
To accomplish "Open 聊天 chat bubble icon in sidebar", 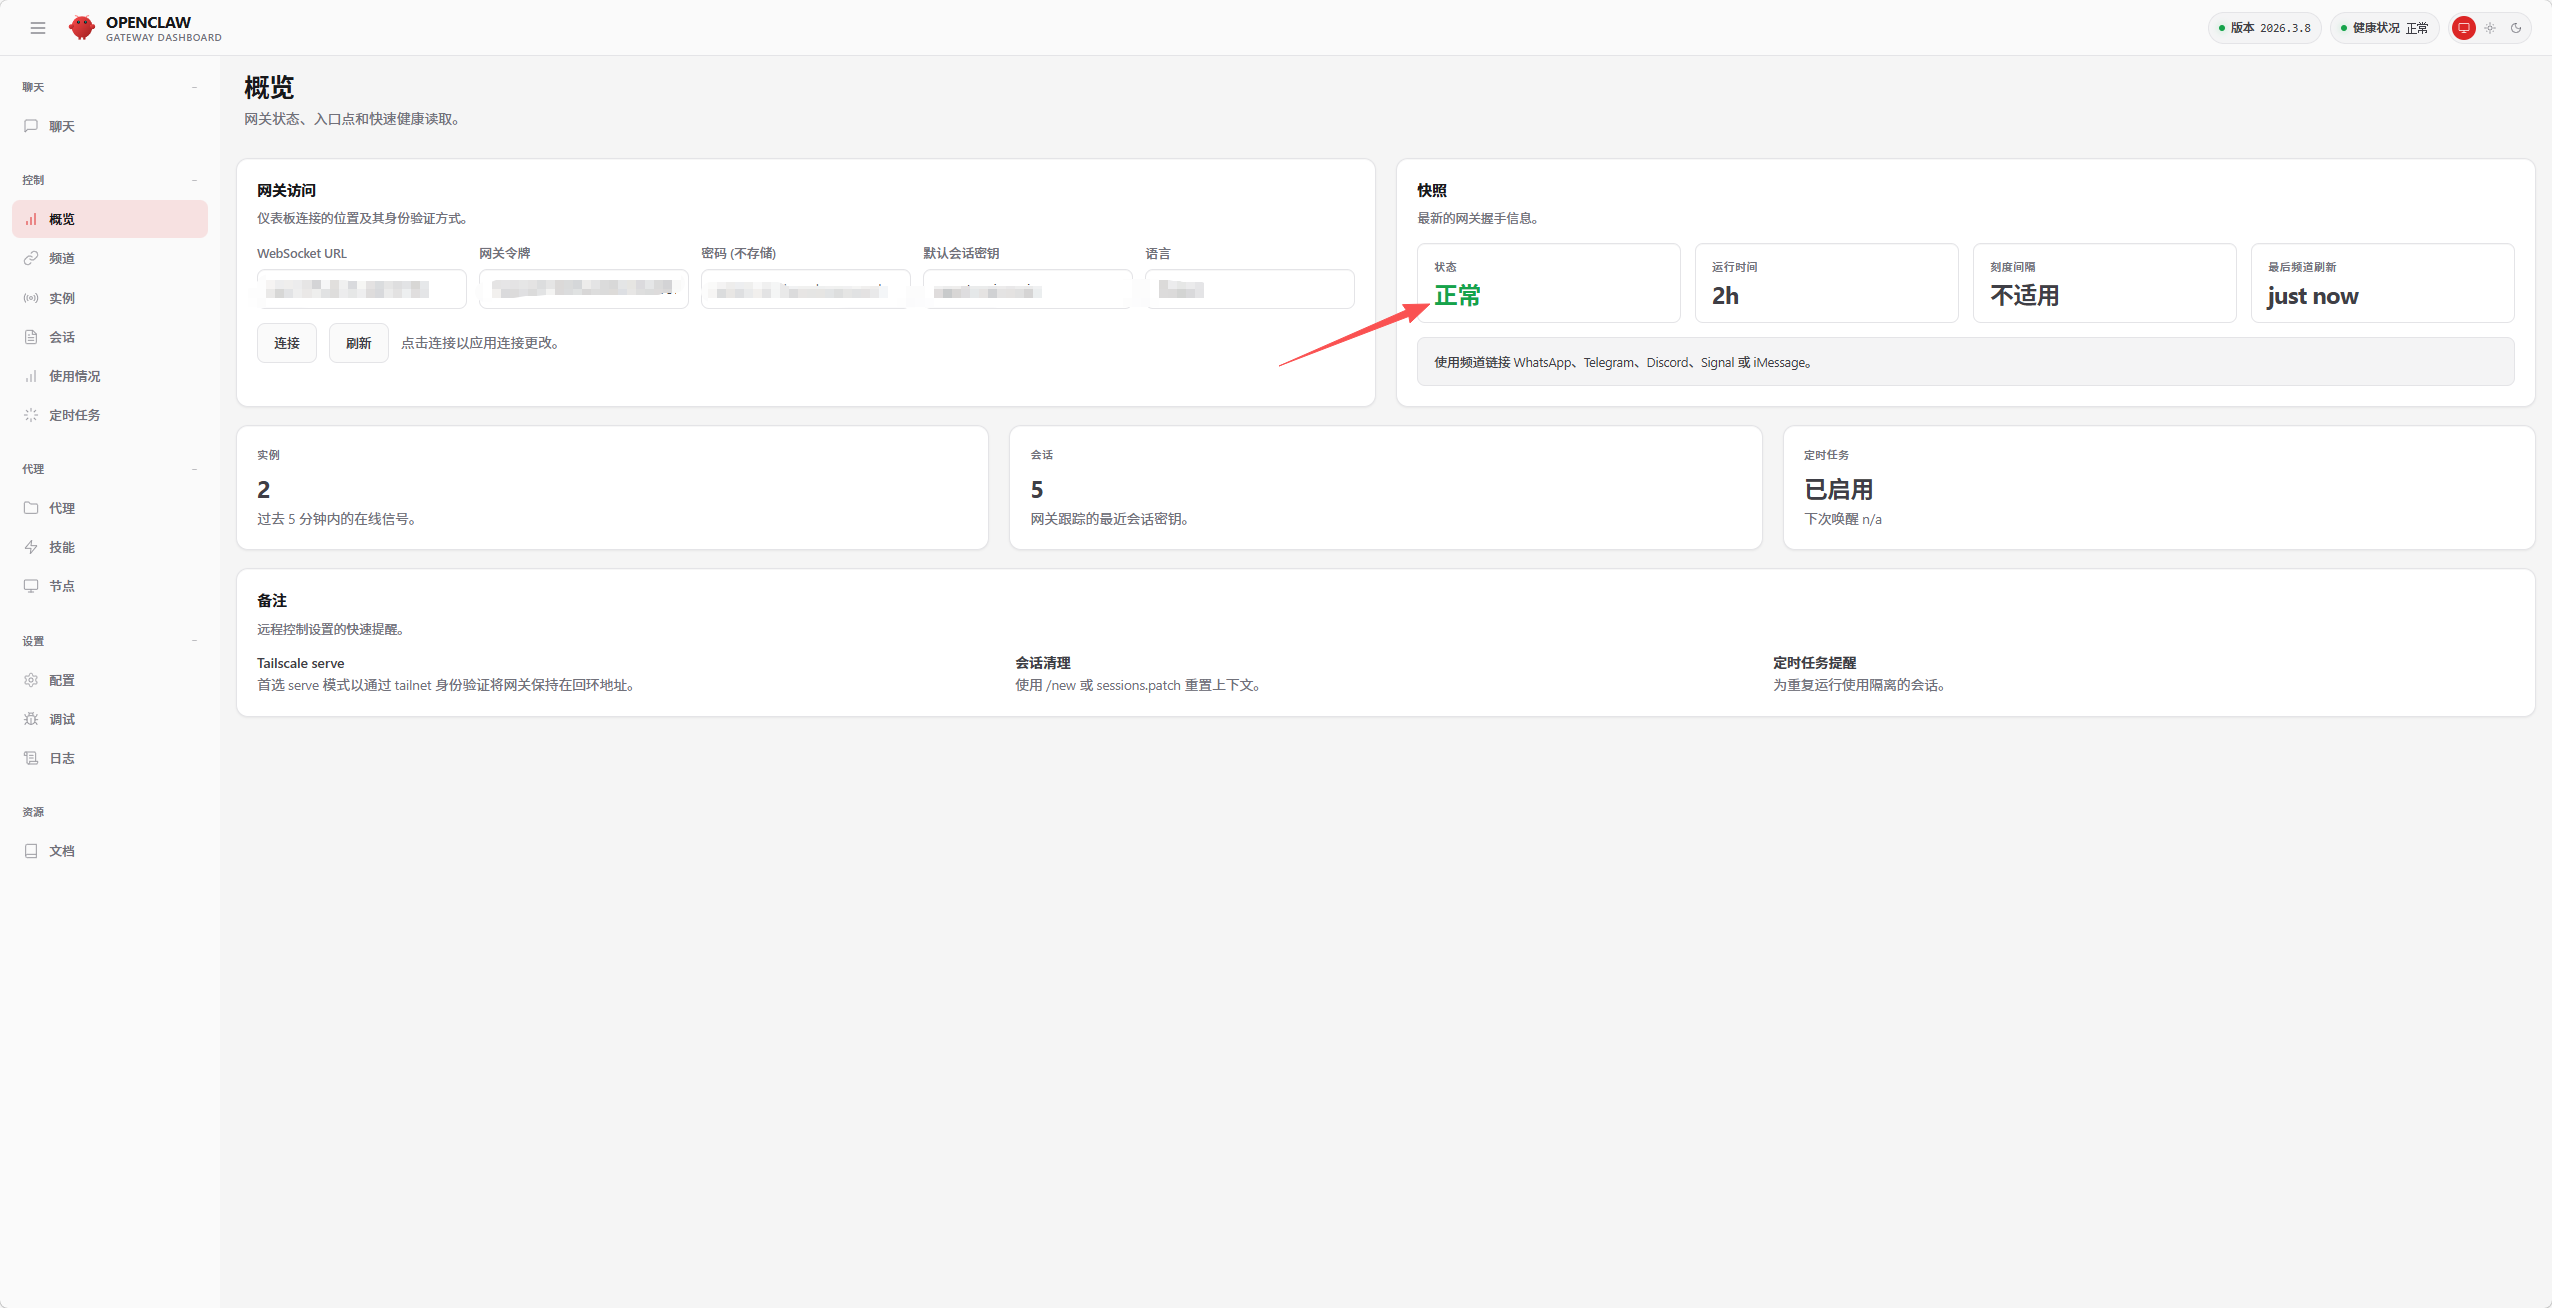I will point(31,126).
